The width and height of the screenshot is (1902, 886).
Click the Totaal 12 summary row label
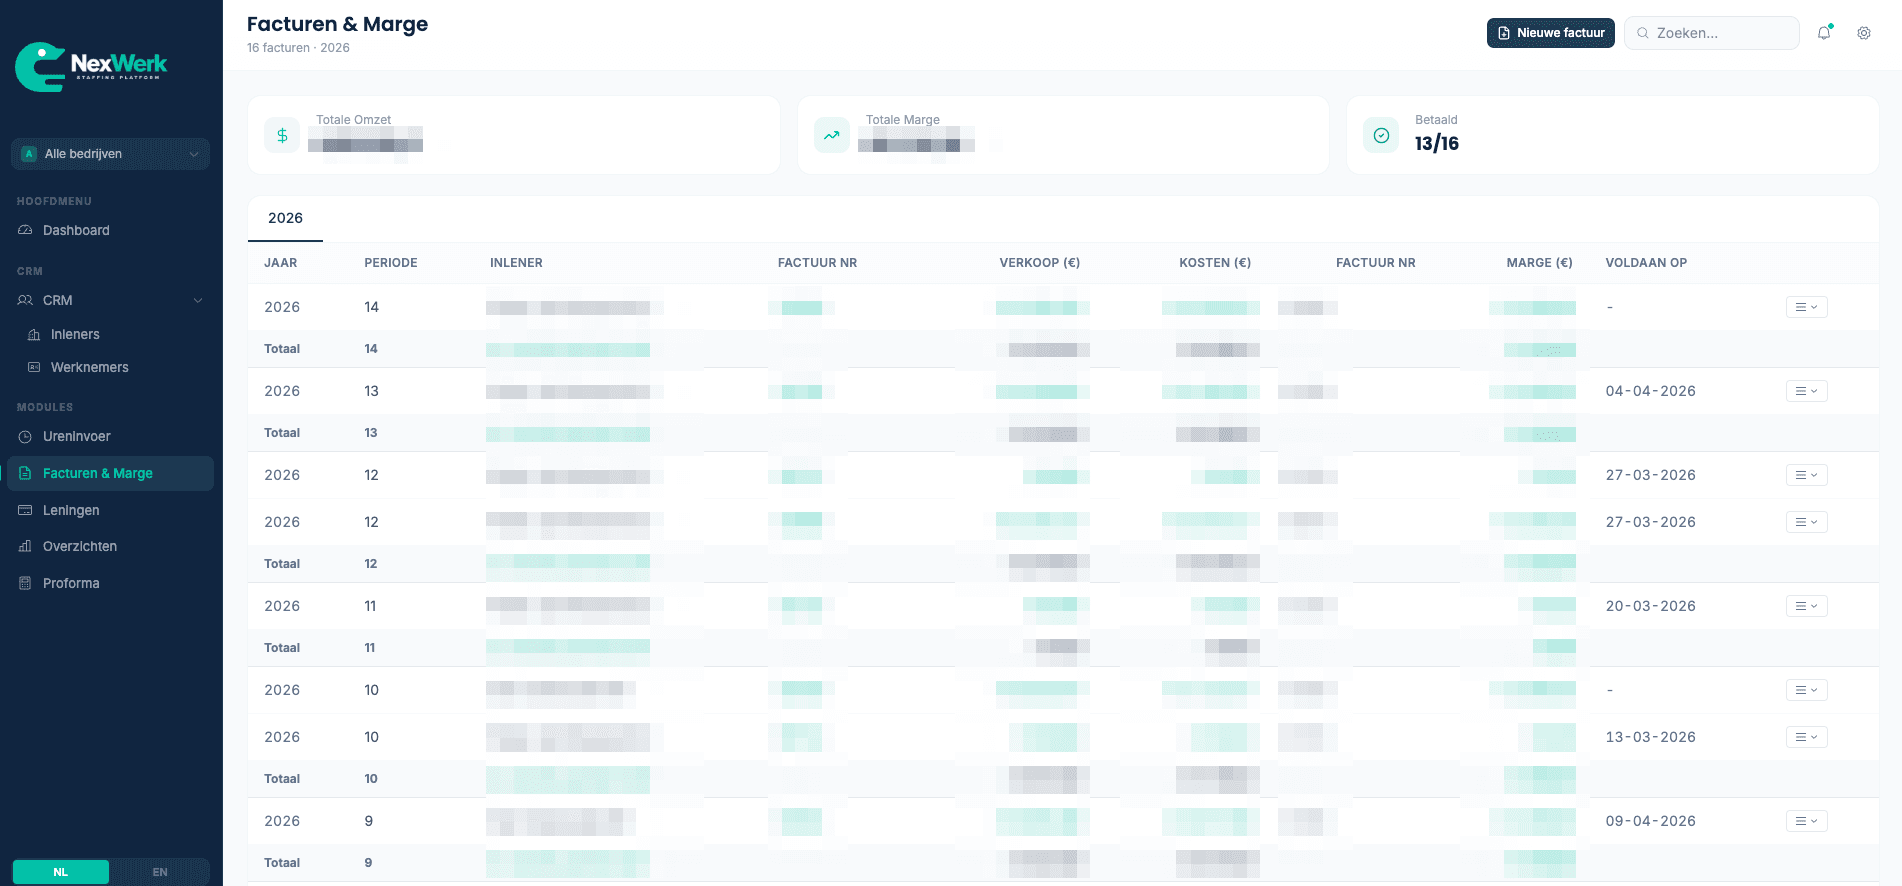coord(282,564)
